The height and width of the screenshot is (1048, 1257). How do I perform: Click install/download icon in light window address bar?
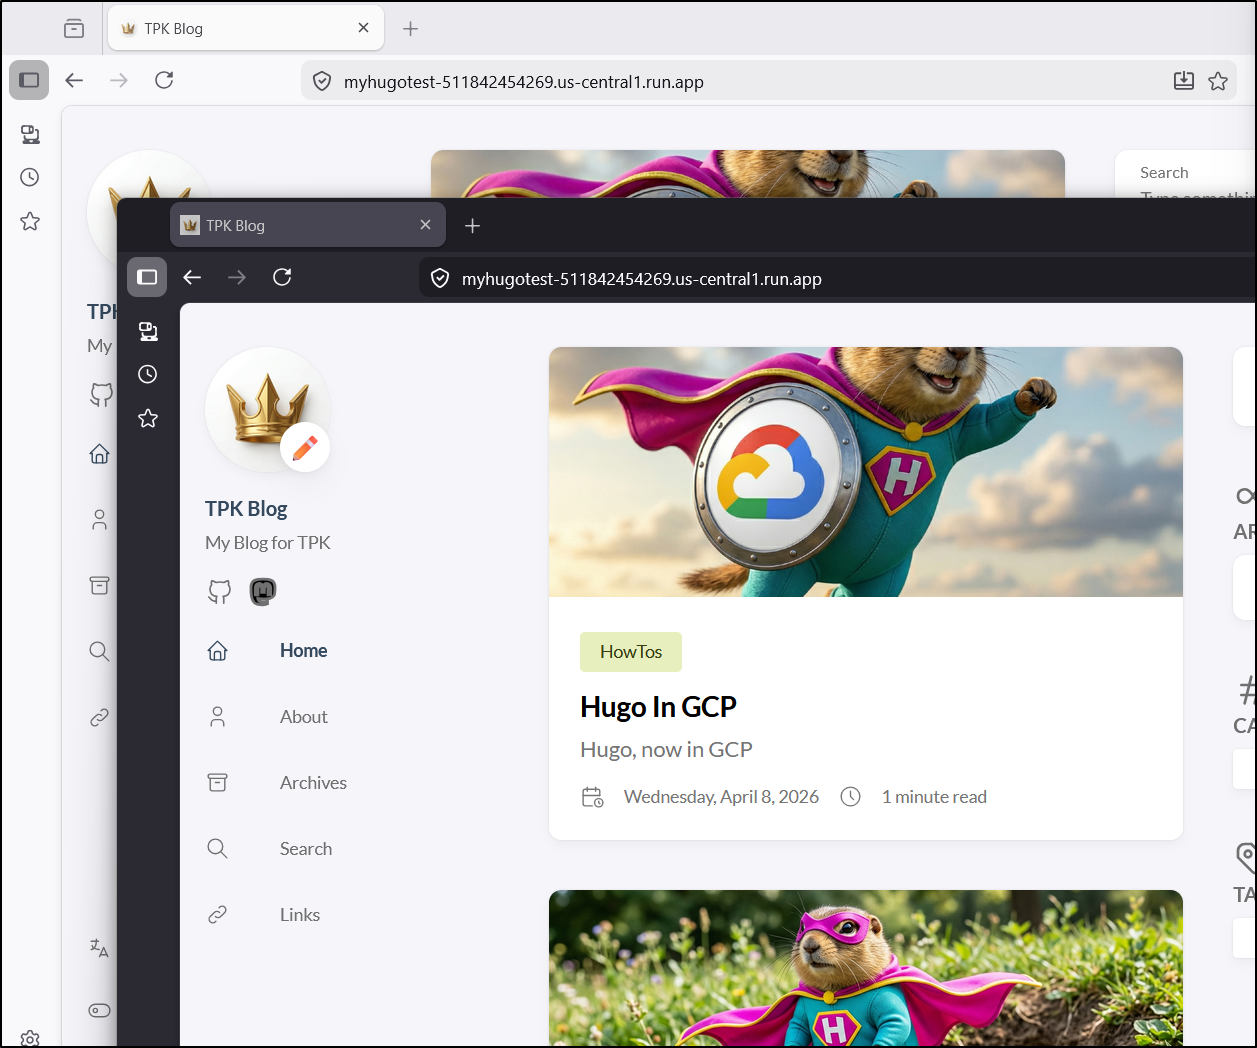pos(1183,81)
